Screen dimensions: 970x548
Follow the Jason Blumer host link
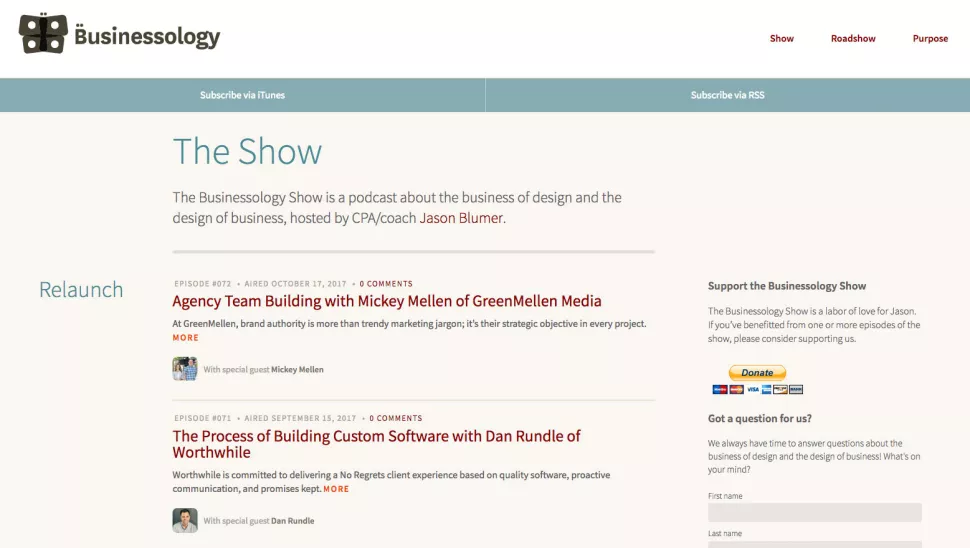[461, 218]
